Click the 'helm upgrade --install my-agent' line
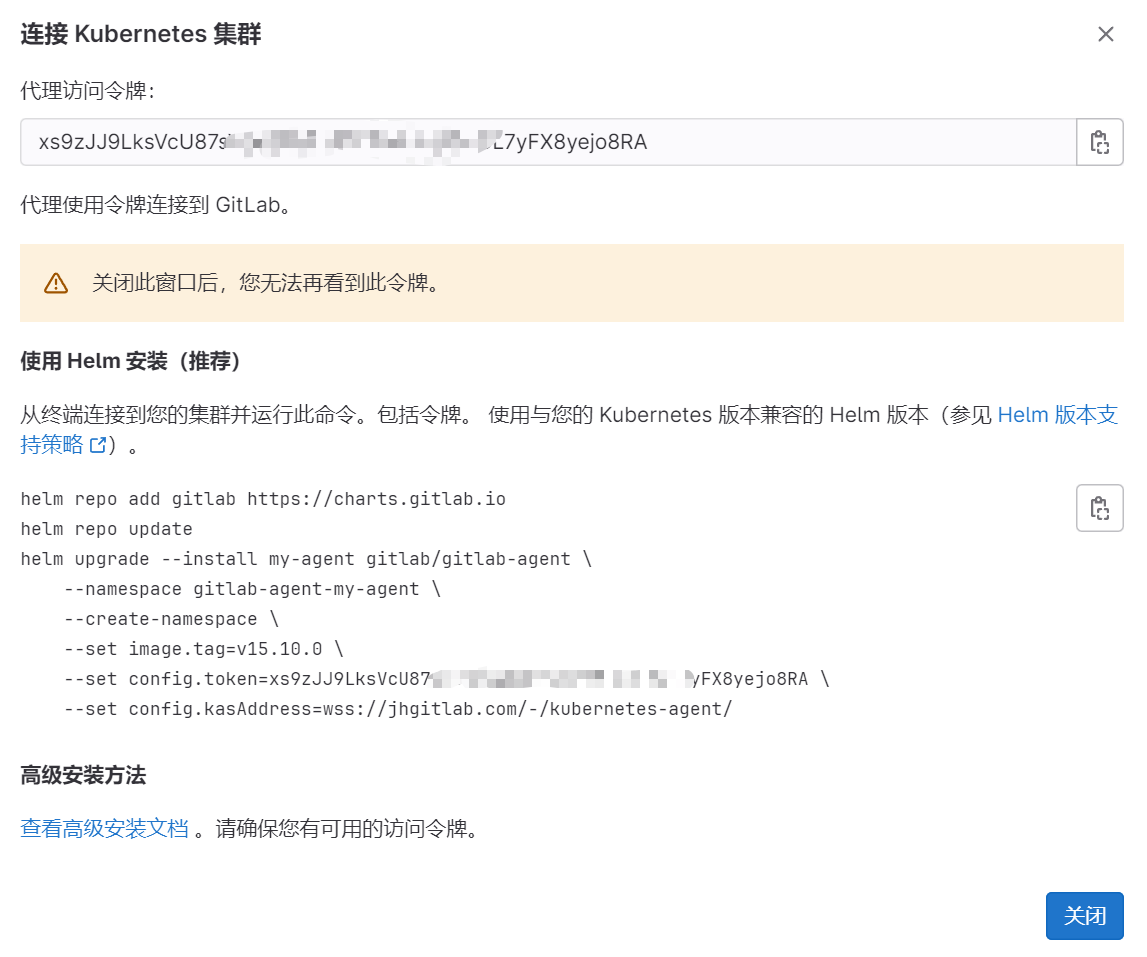 305,559
